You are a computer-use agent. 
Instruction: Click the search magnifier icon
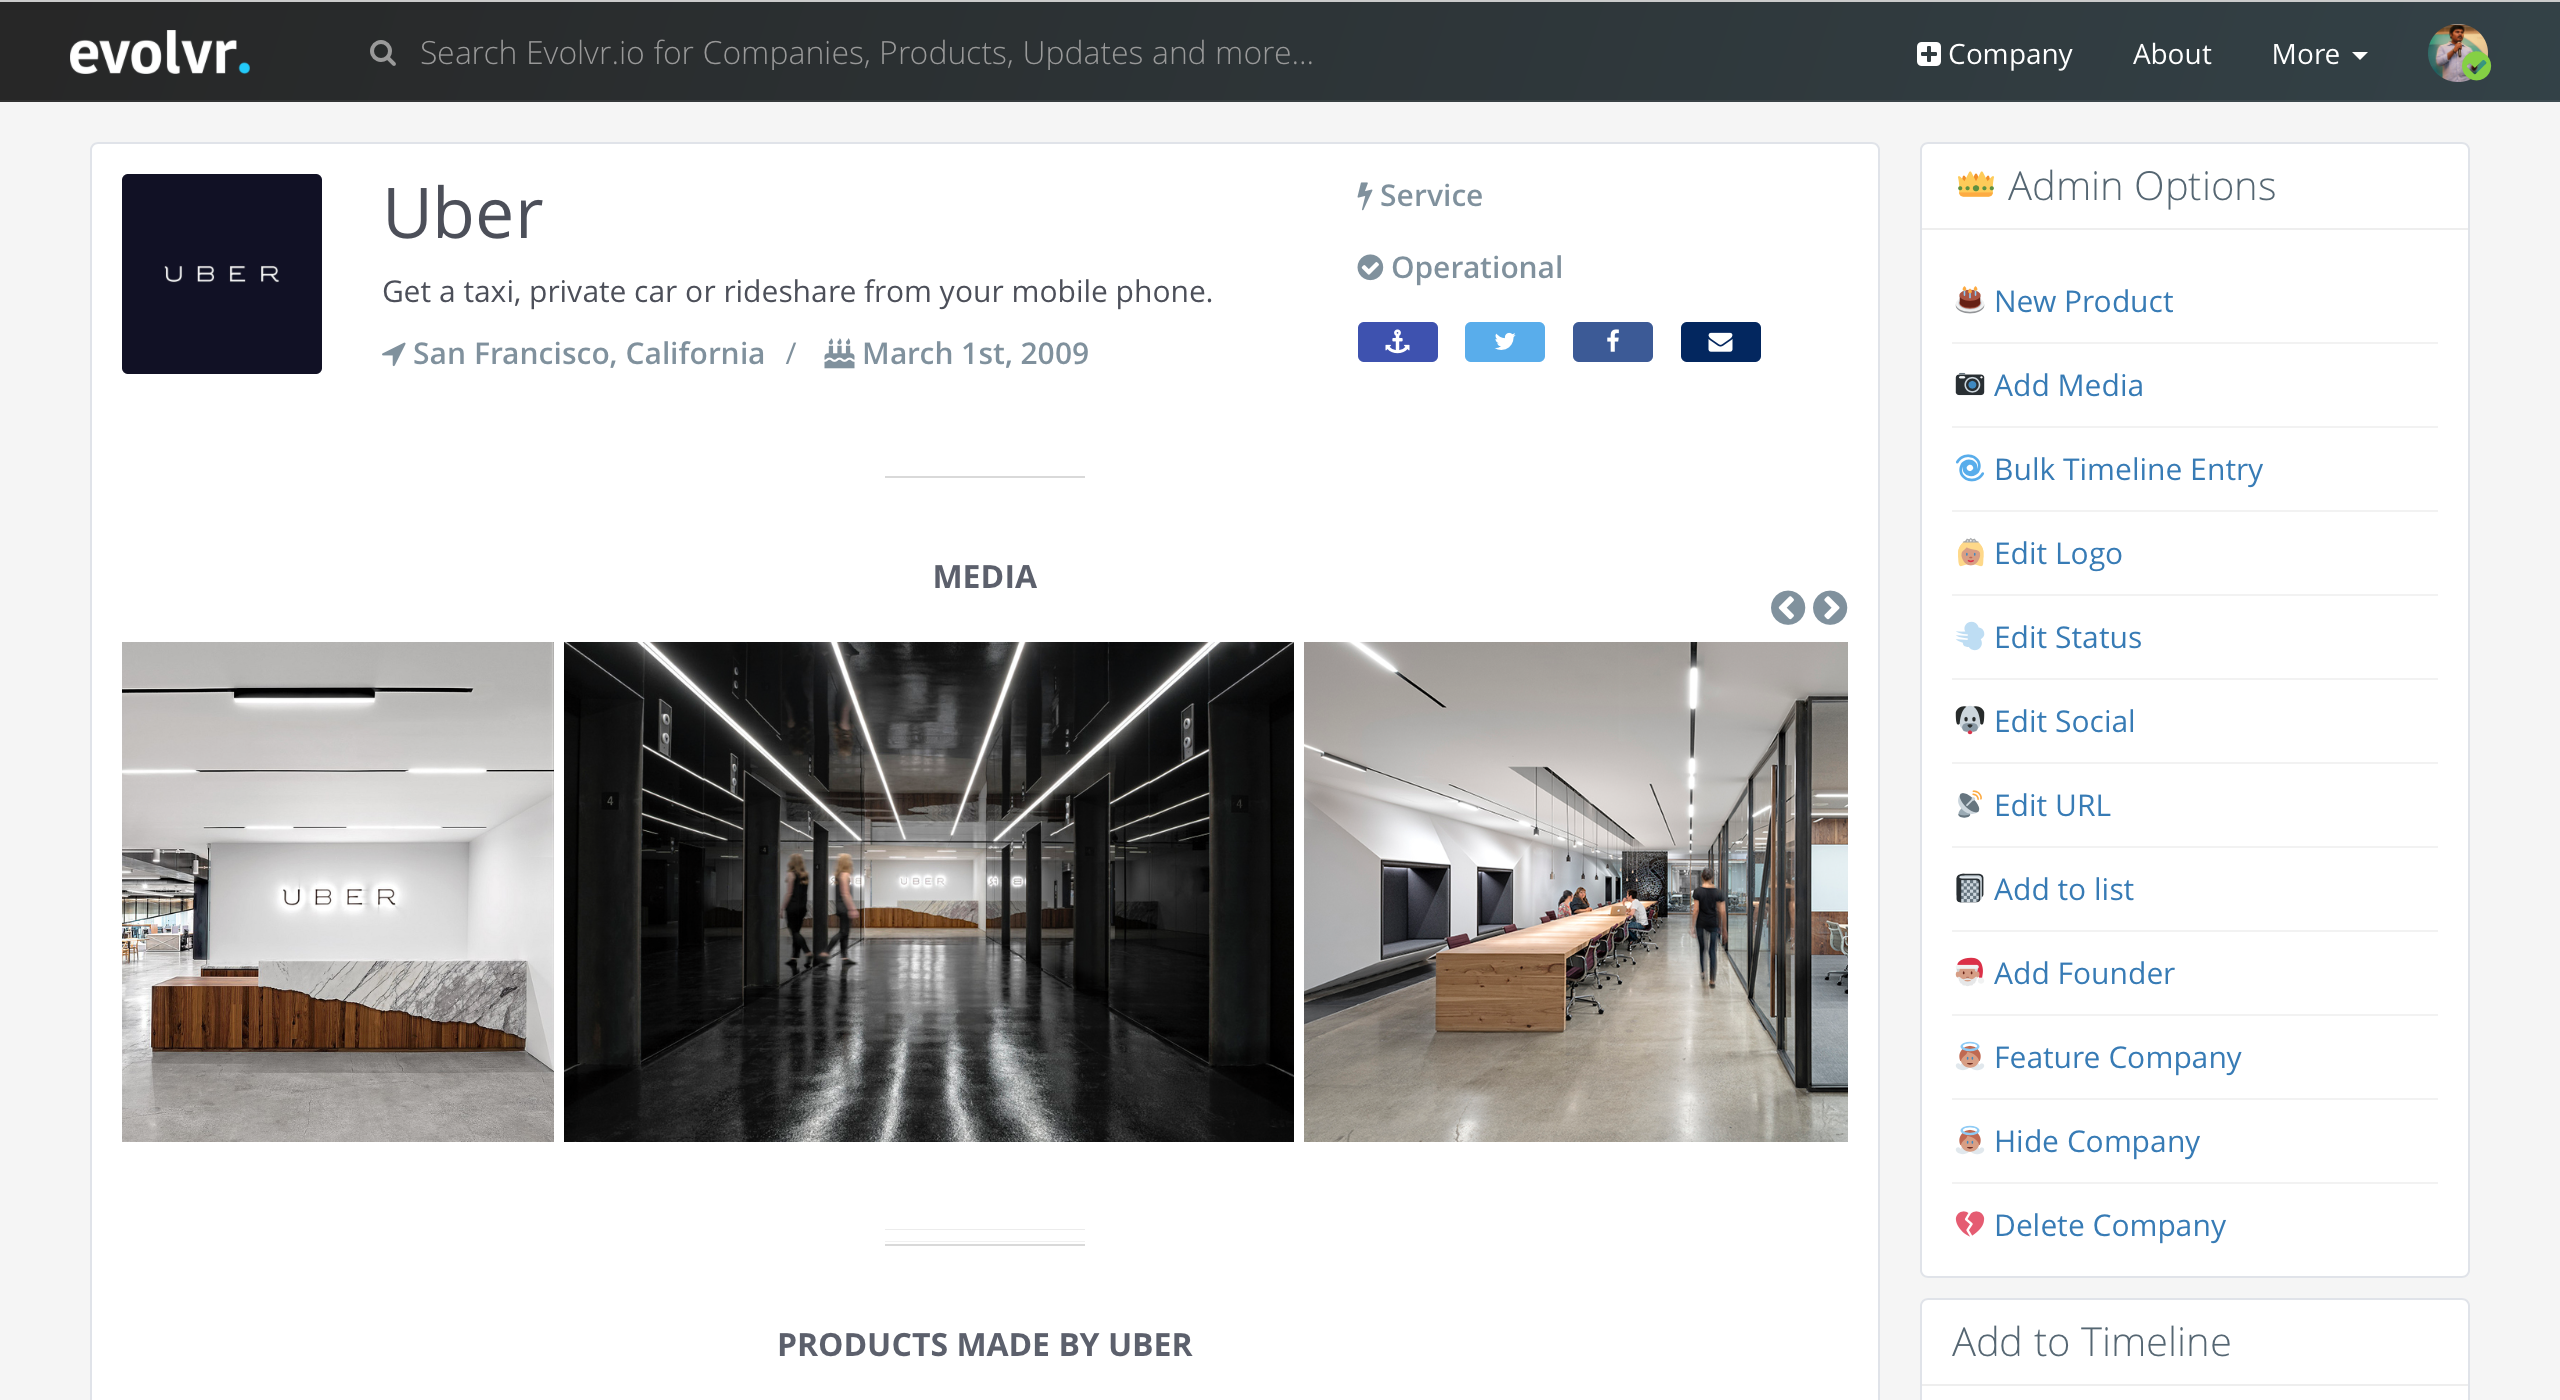pyautogui.click(x=382, y=53)
